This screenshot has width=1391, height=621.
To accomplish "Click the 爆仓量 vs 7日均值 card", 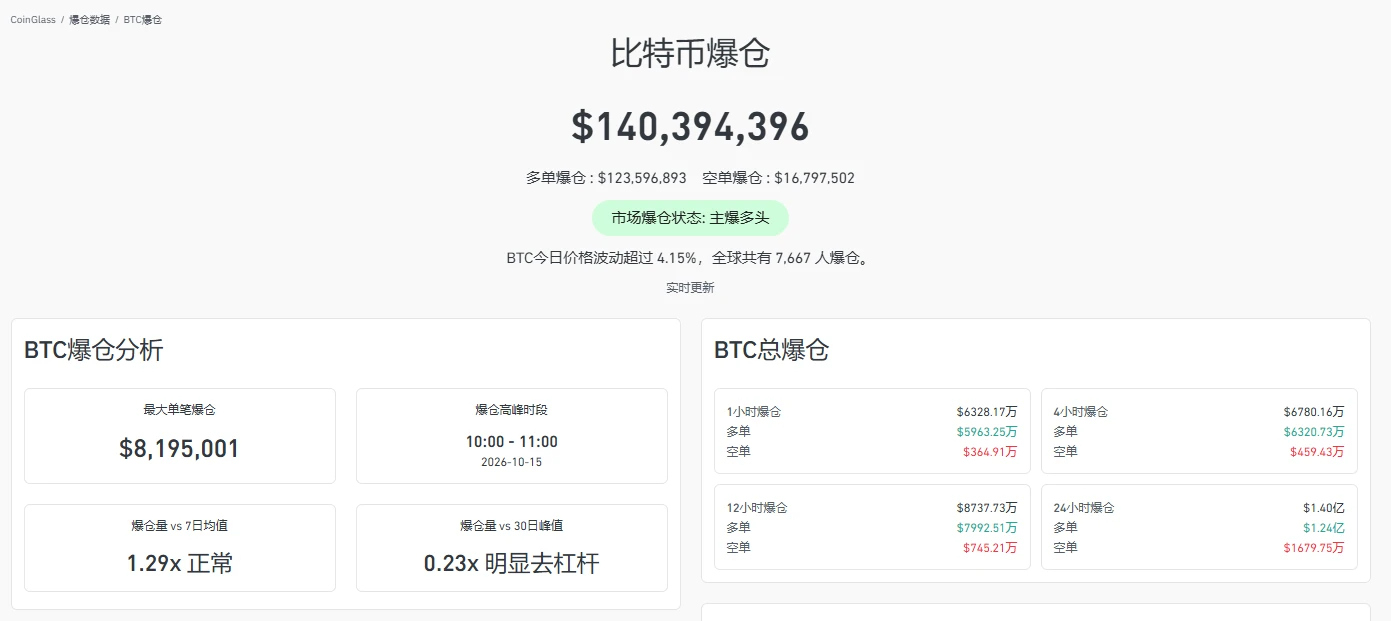I will [x=180, y=548].
